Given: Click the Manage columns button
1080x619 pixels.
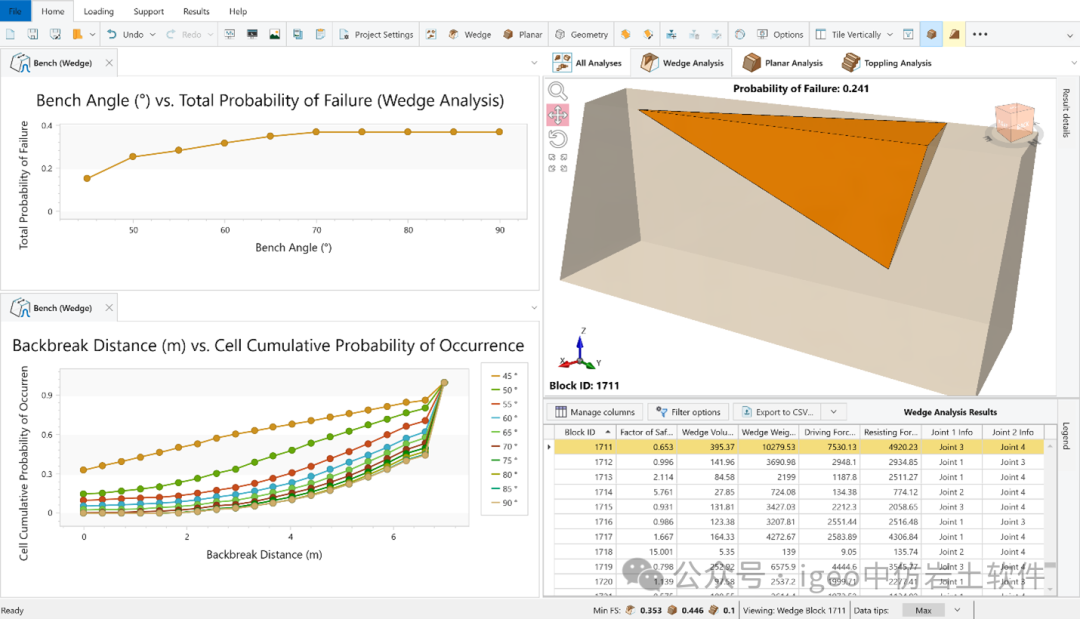Looking at the screenshot, I should click(x=595, y=412).
